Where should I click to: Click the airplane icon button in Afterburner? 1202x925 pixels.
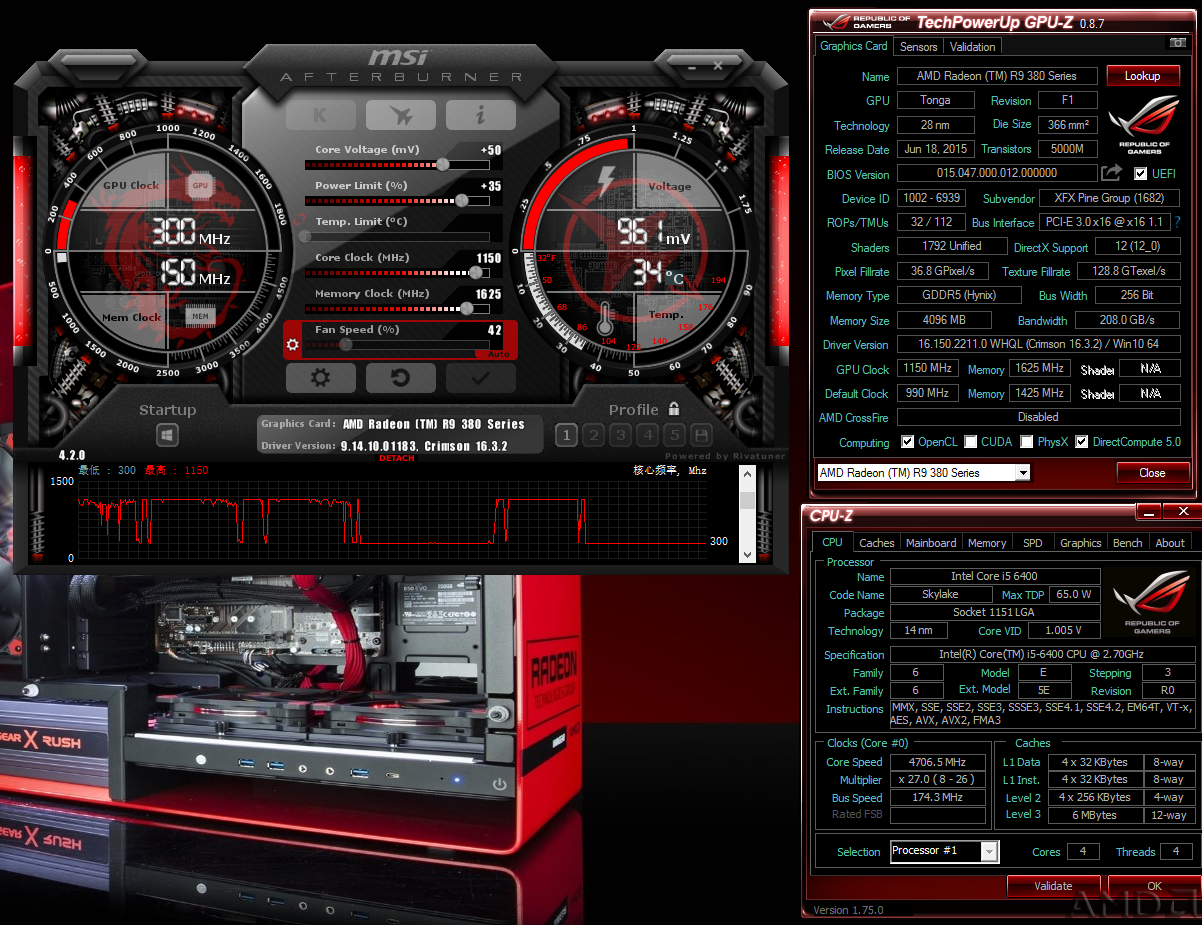tap(400, 115)
